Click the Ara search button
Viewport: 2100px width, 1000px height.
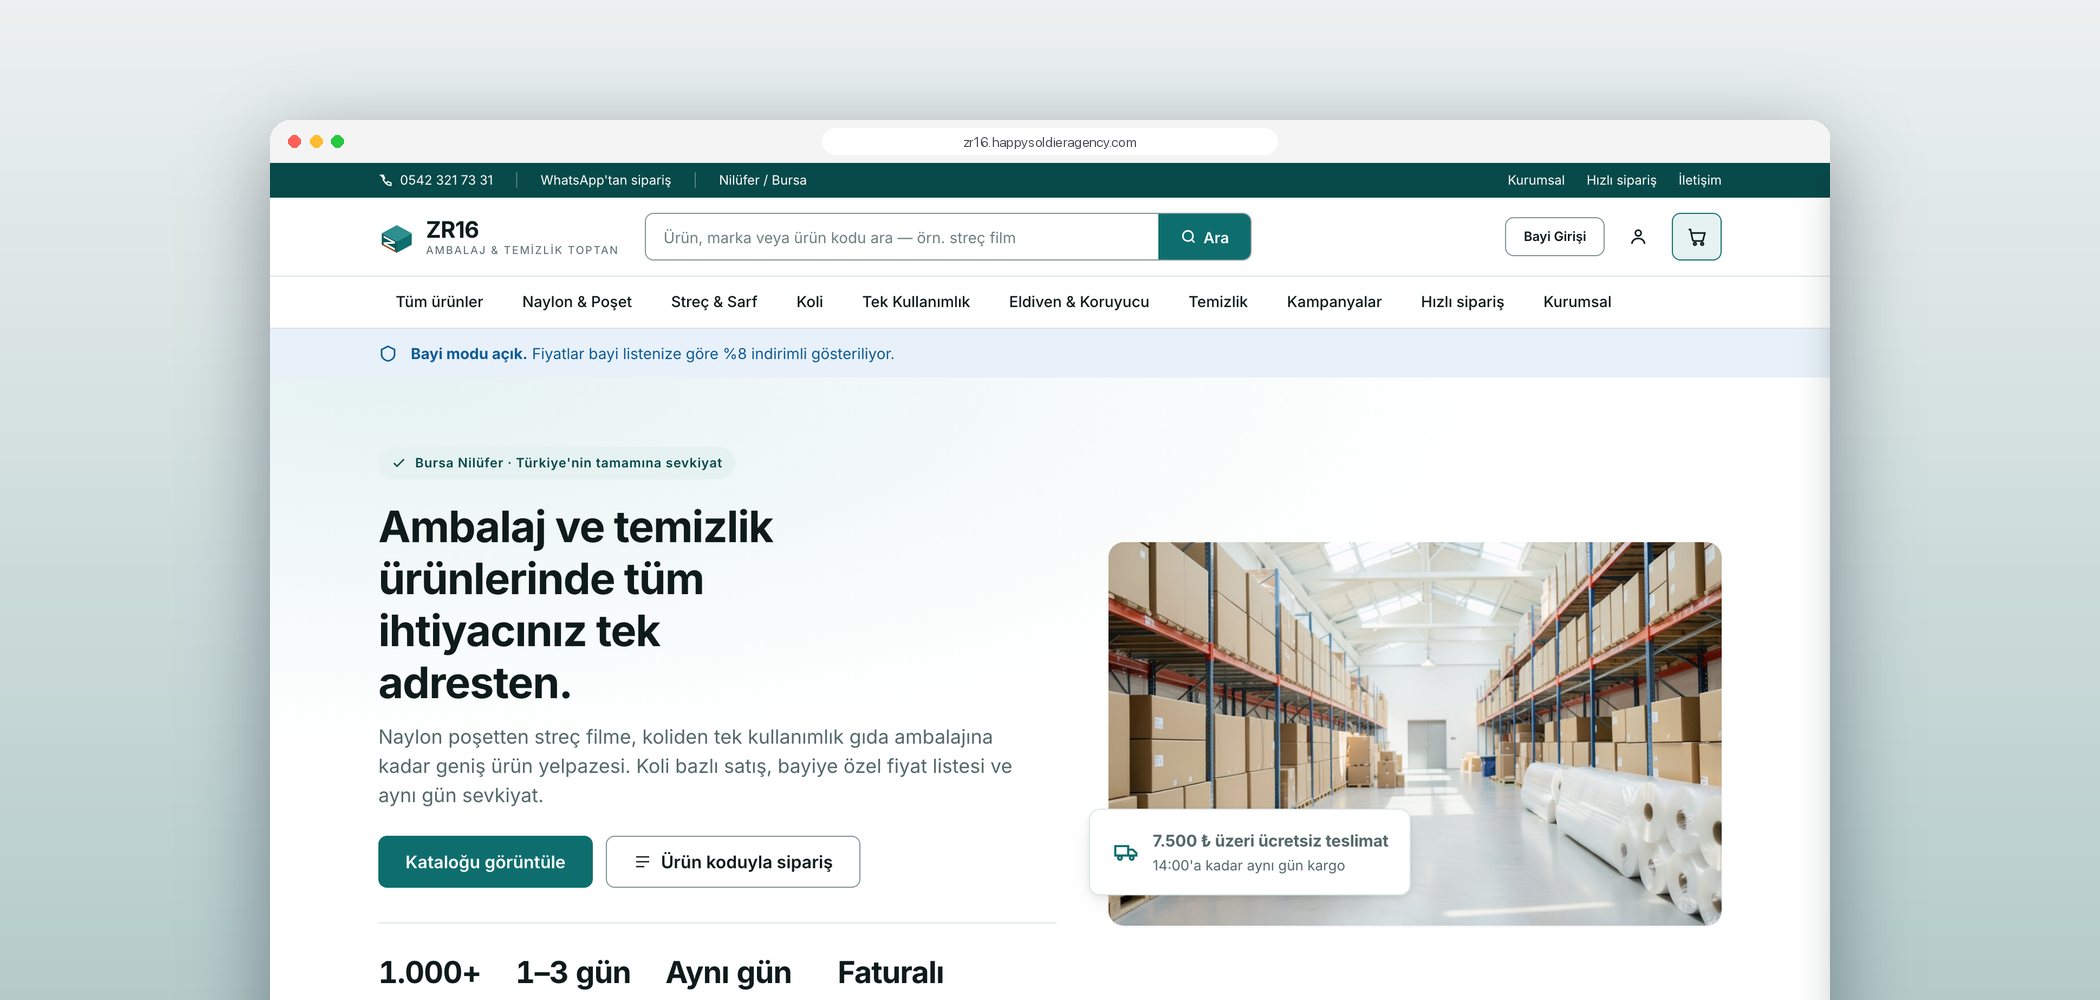pyautogui.click(x=1204, y=237)
